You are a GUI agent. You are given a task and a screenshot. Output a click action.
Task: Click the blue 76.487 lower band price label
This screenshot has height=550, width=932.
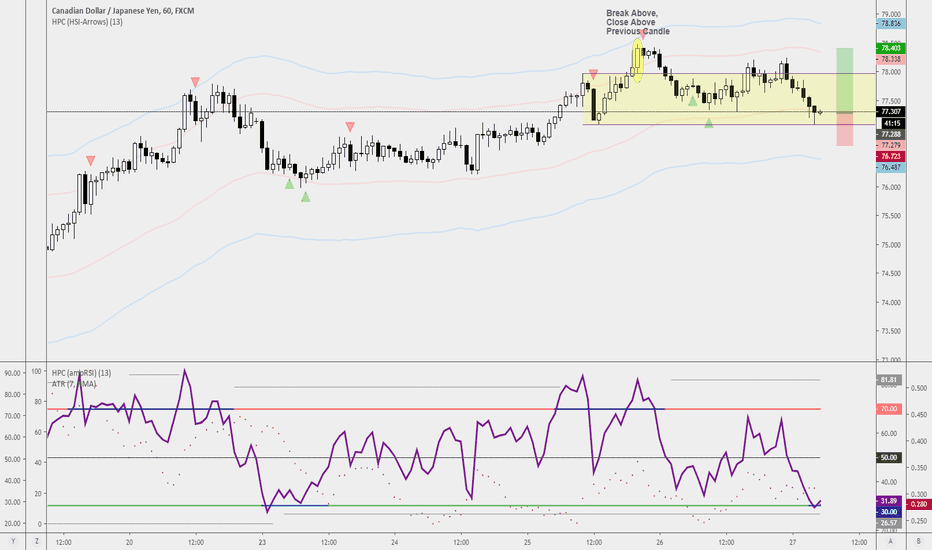click(x=890, y=168)
